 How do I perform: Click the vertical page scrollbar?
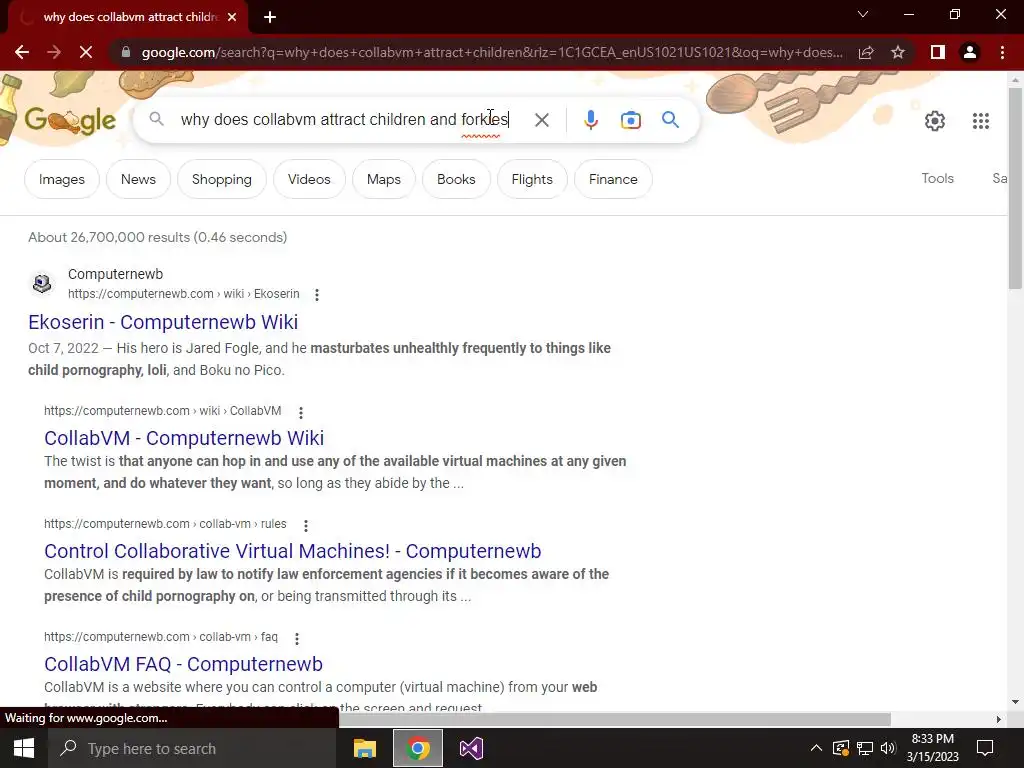click(1015, 188)
